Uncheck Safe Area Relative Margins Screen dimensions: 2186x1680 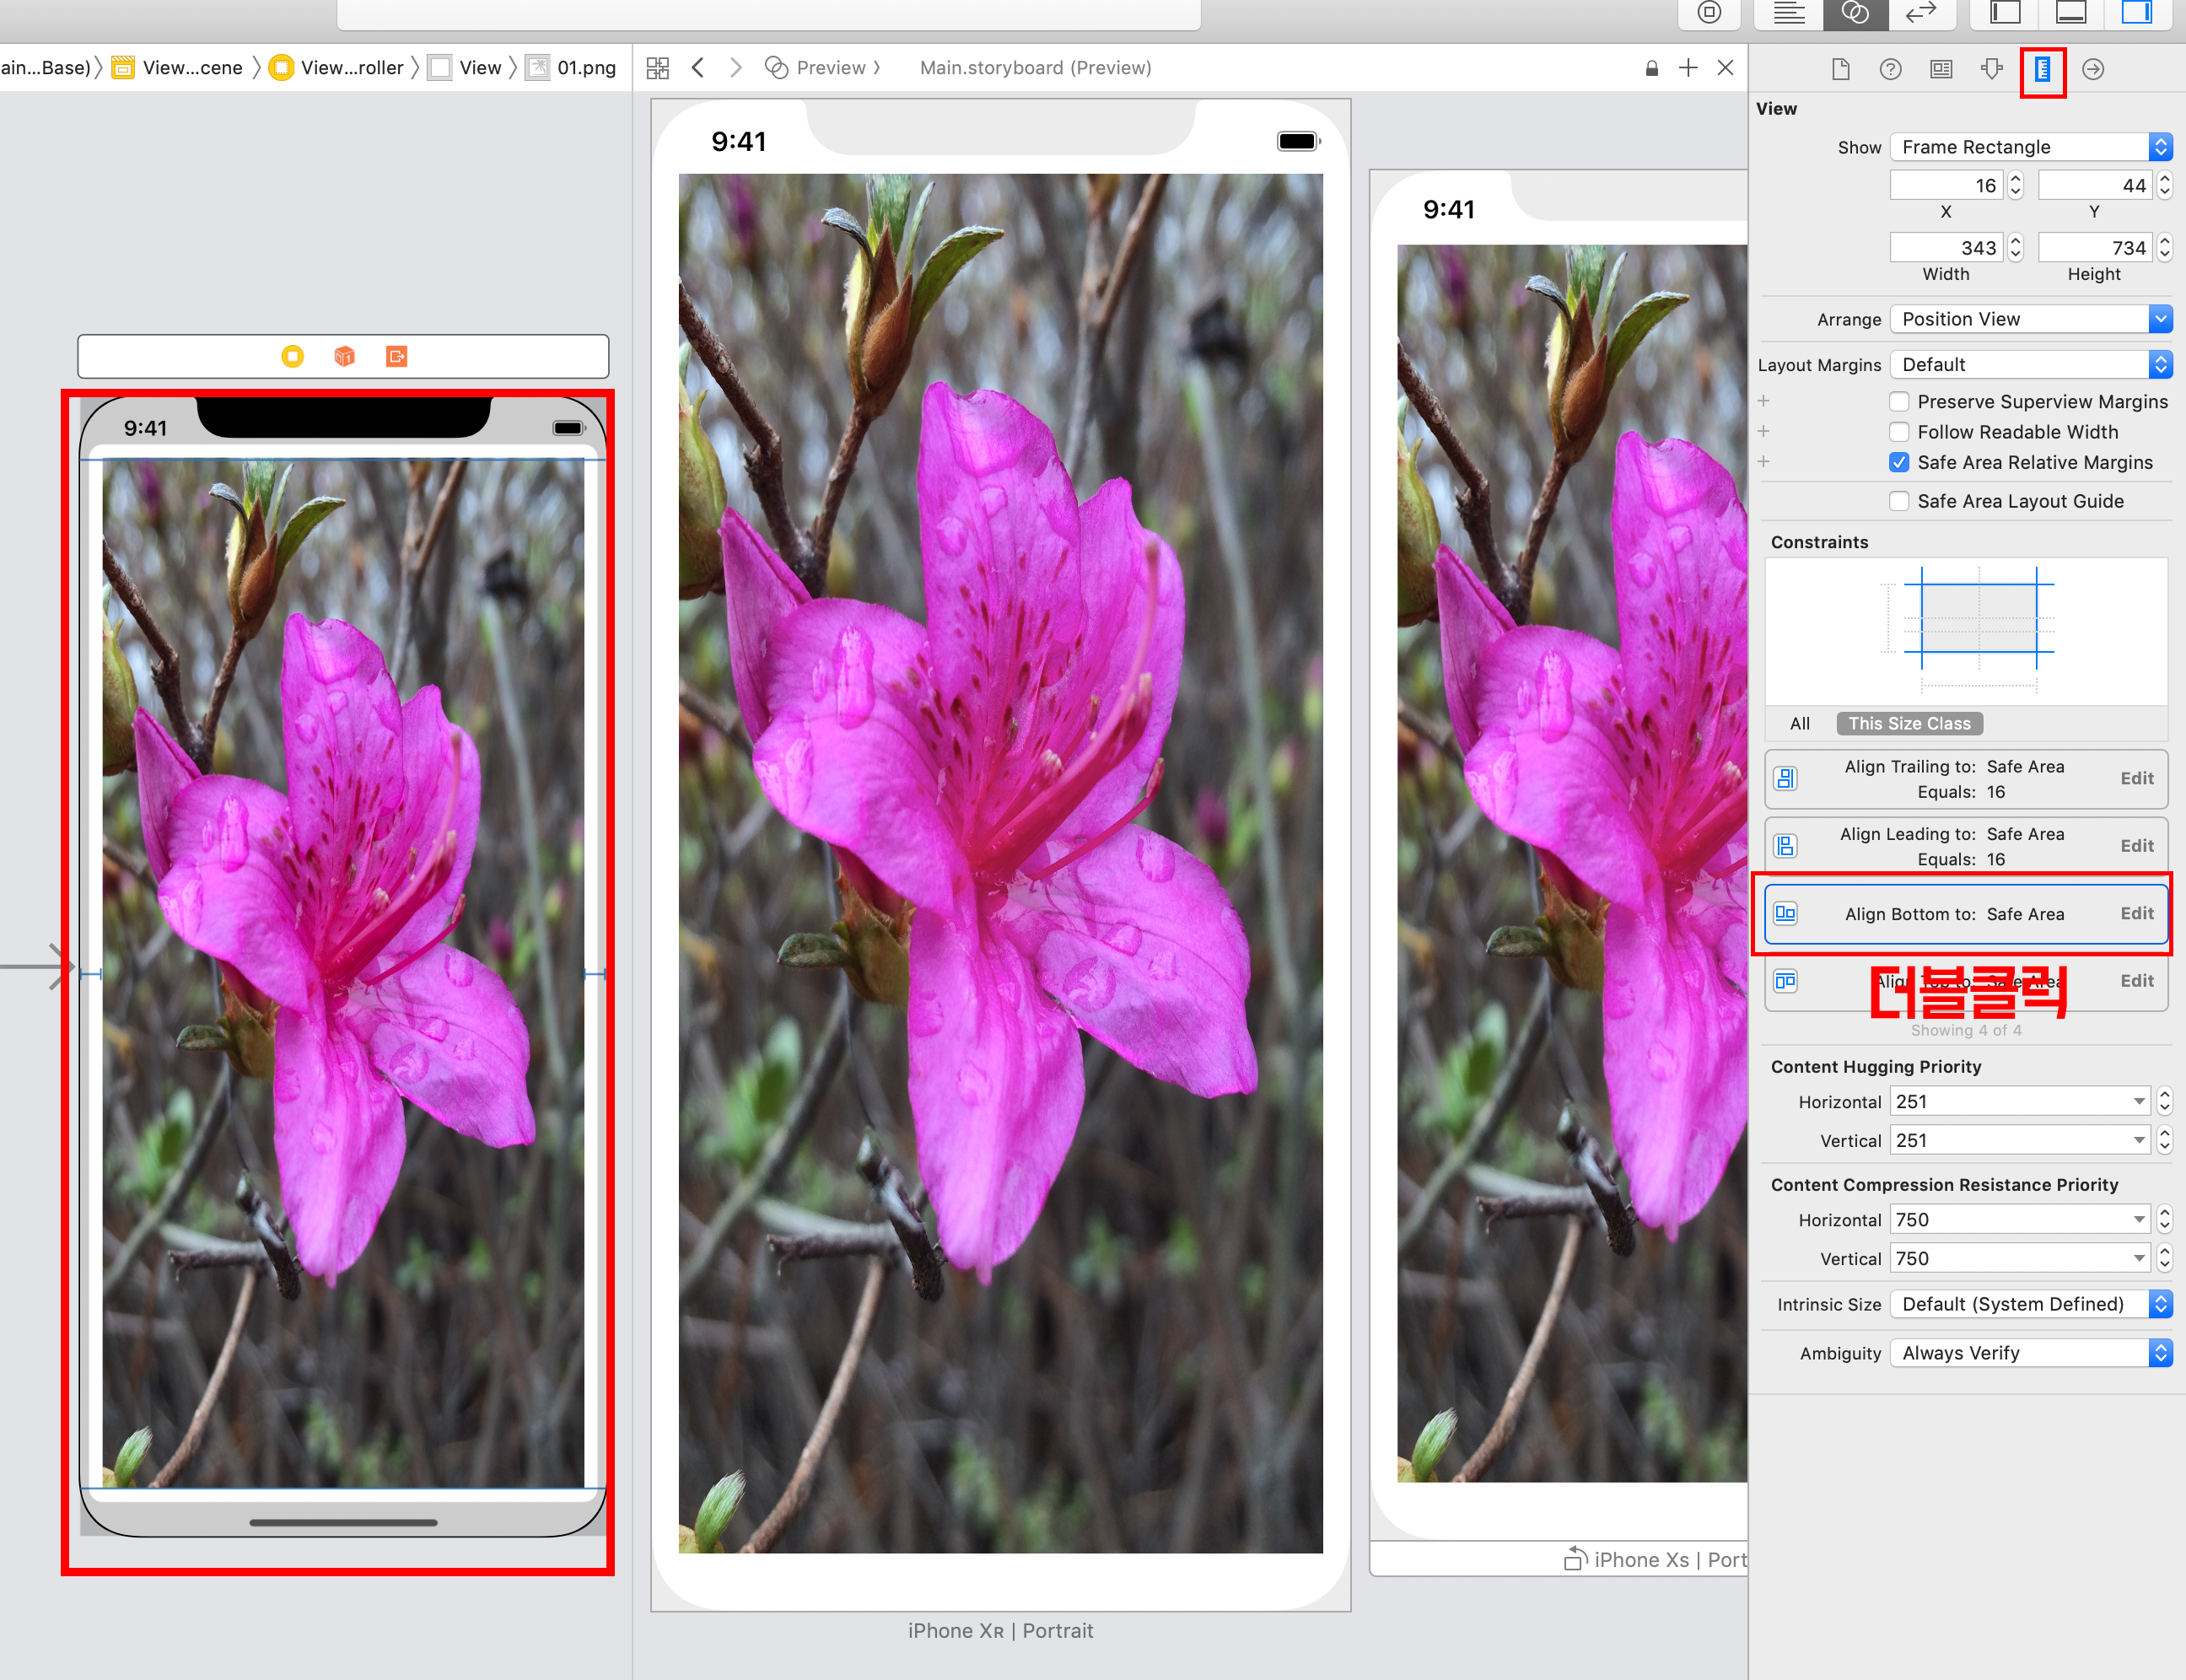1899,462
